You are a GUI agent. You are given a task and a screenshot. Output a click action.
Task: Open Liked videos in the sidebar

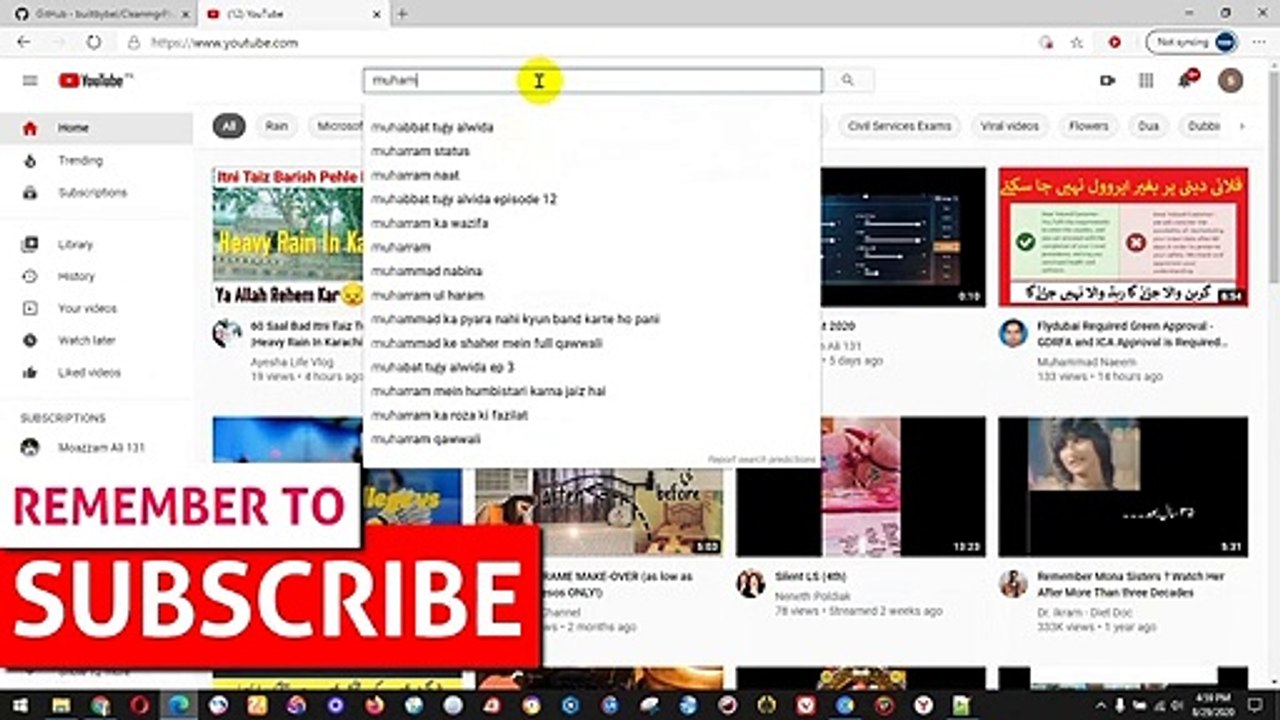[96, 372]
